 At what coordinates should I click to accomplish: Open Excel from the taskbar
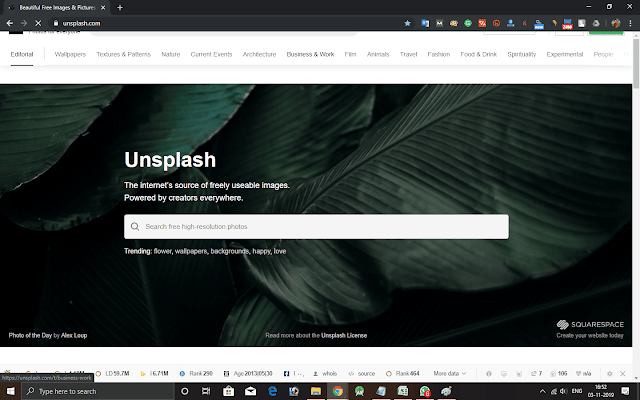[x=403, y=391]
